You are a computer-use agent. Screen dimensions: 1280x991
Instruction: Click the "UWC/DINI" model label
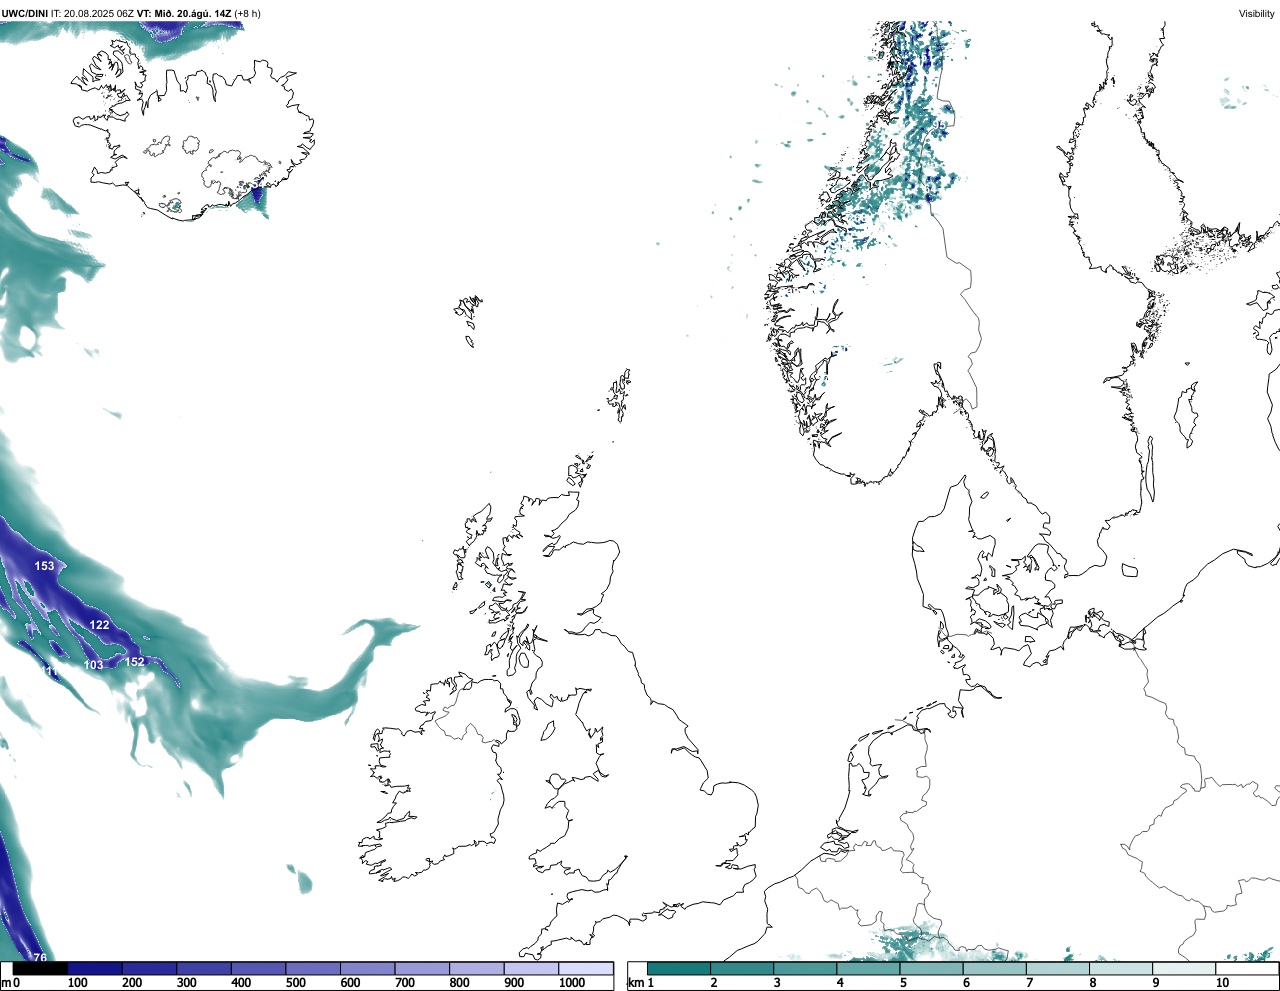pyautogui.click(x=24, y=13)
